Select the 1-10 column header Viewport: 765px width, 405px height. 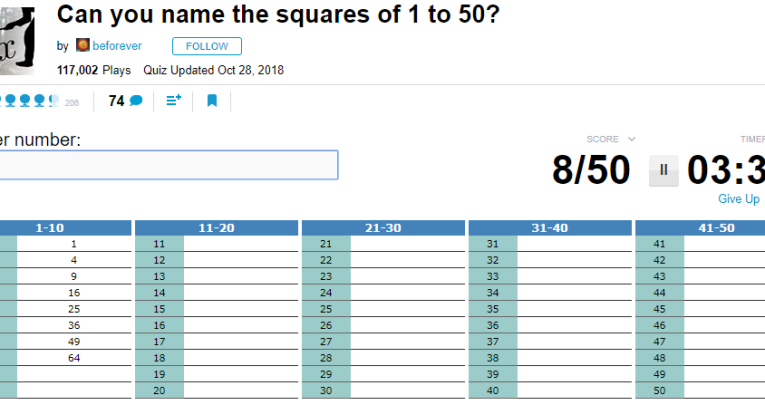coord(50,228)
